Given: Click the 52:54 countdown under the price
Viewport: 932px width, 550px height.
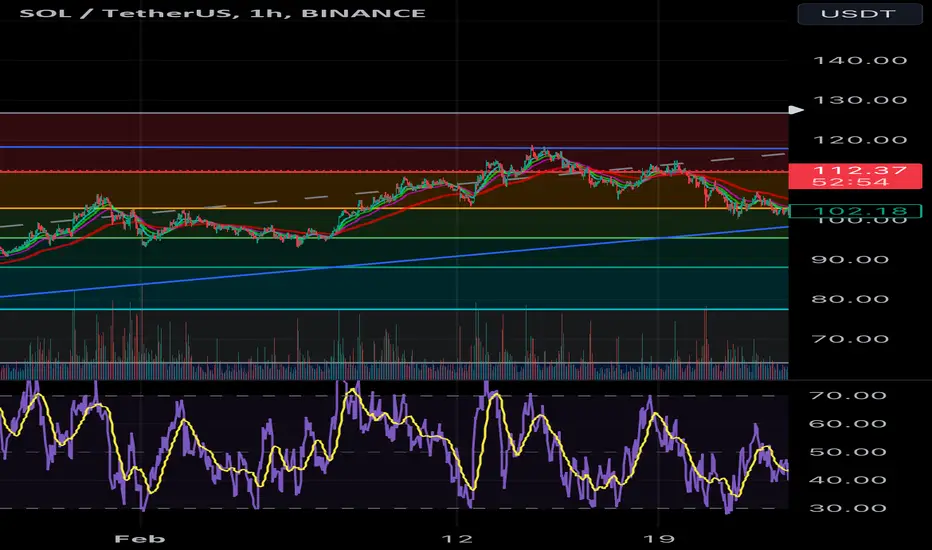Looking at the screenshot, I should [851, 182].
